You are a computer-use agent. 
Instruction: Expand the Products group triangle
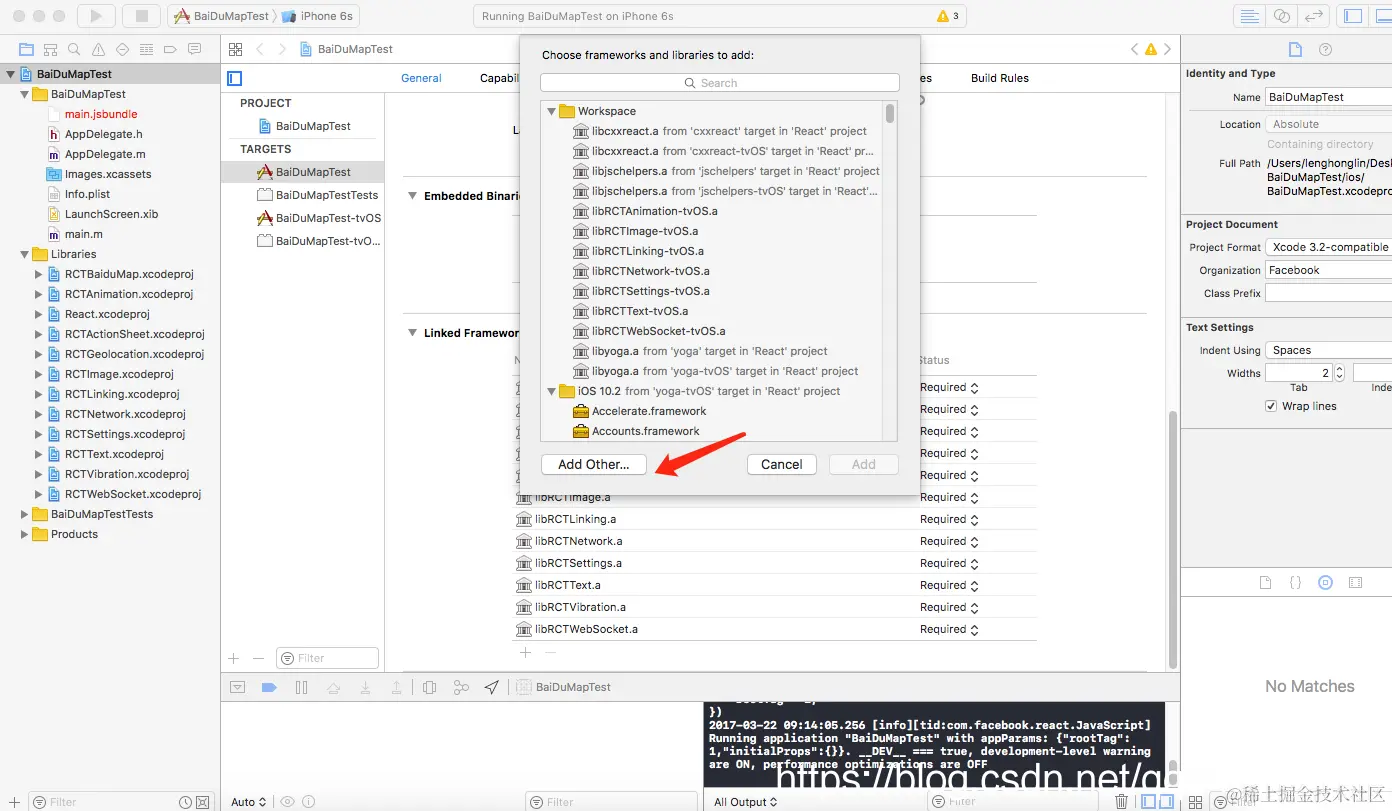(x=25, y=534)
